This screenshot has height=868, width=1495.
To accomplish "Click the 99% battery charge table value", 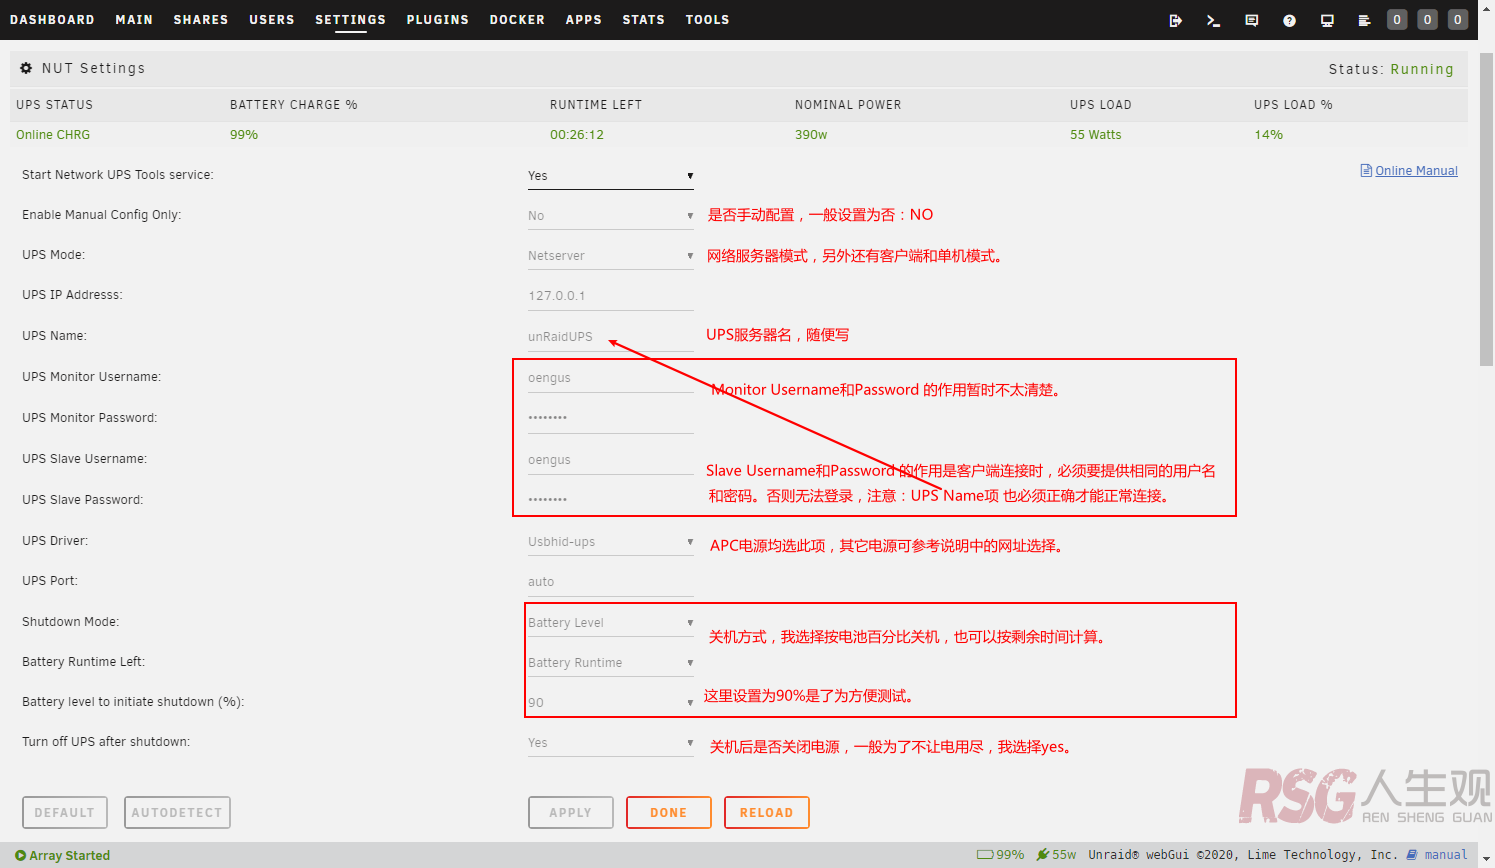I will pos(244,135).
